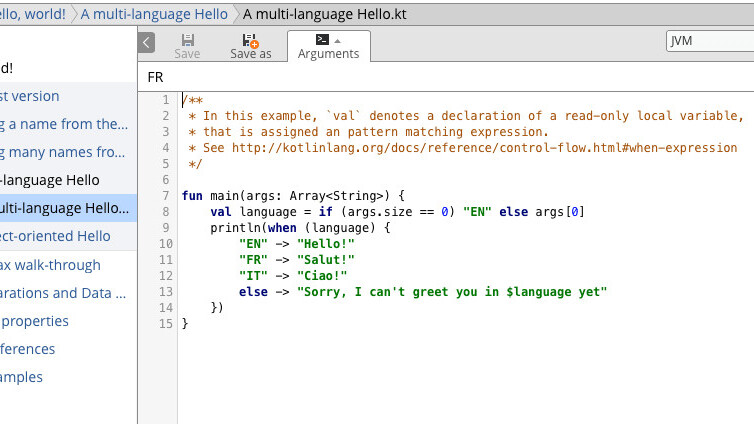Open the JVM target platform dropdown
754x424 pixels.
[x=710, y=41]
